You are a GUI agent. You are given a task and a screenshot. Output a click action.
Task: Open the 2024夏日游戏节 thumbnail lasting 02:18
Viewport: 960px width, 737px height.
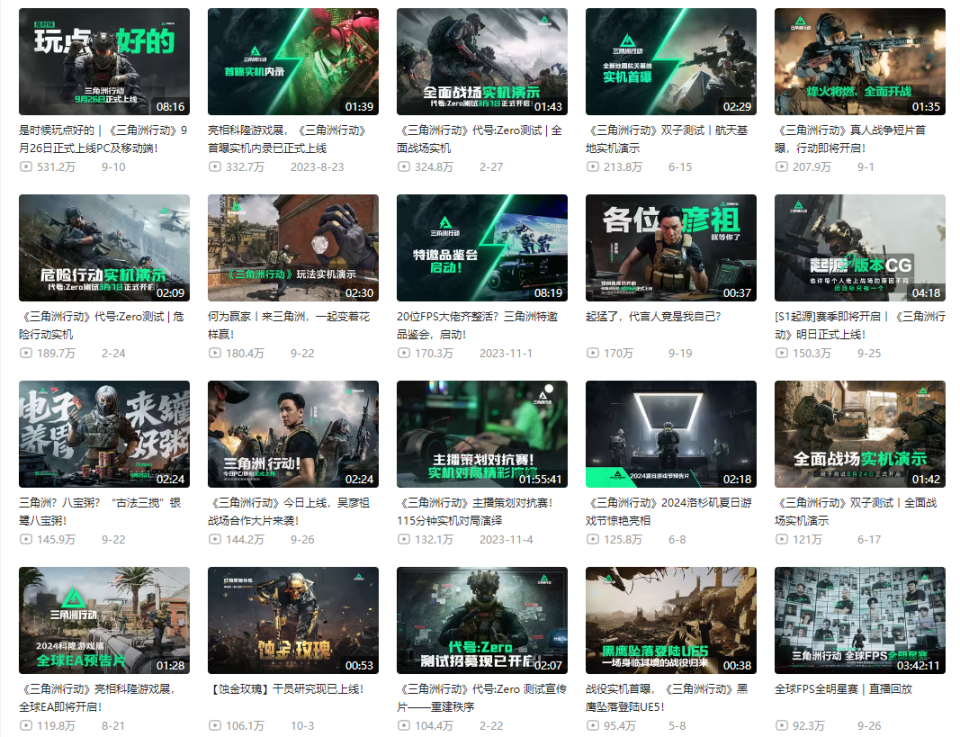pos(671,434)
